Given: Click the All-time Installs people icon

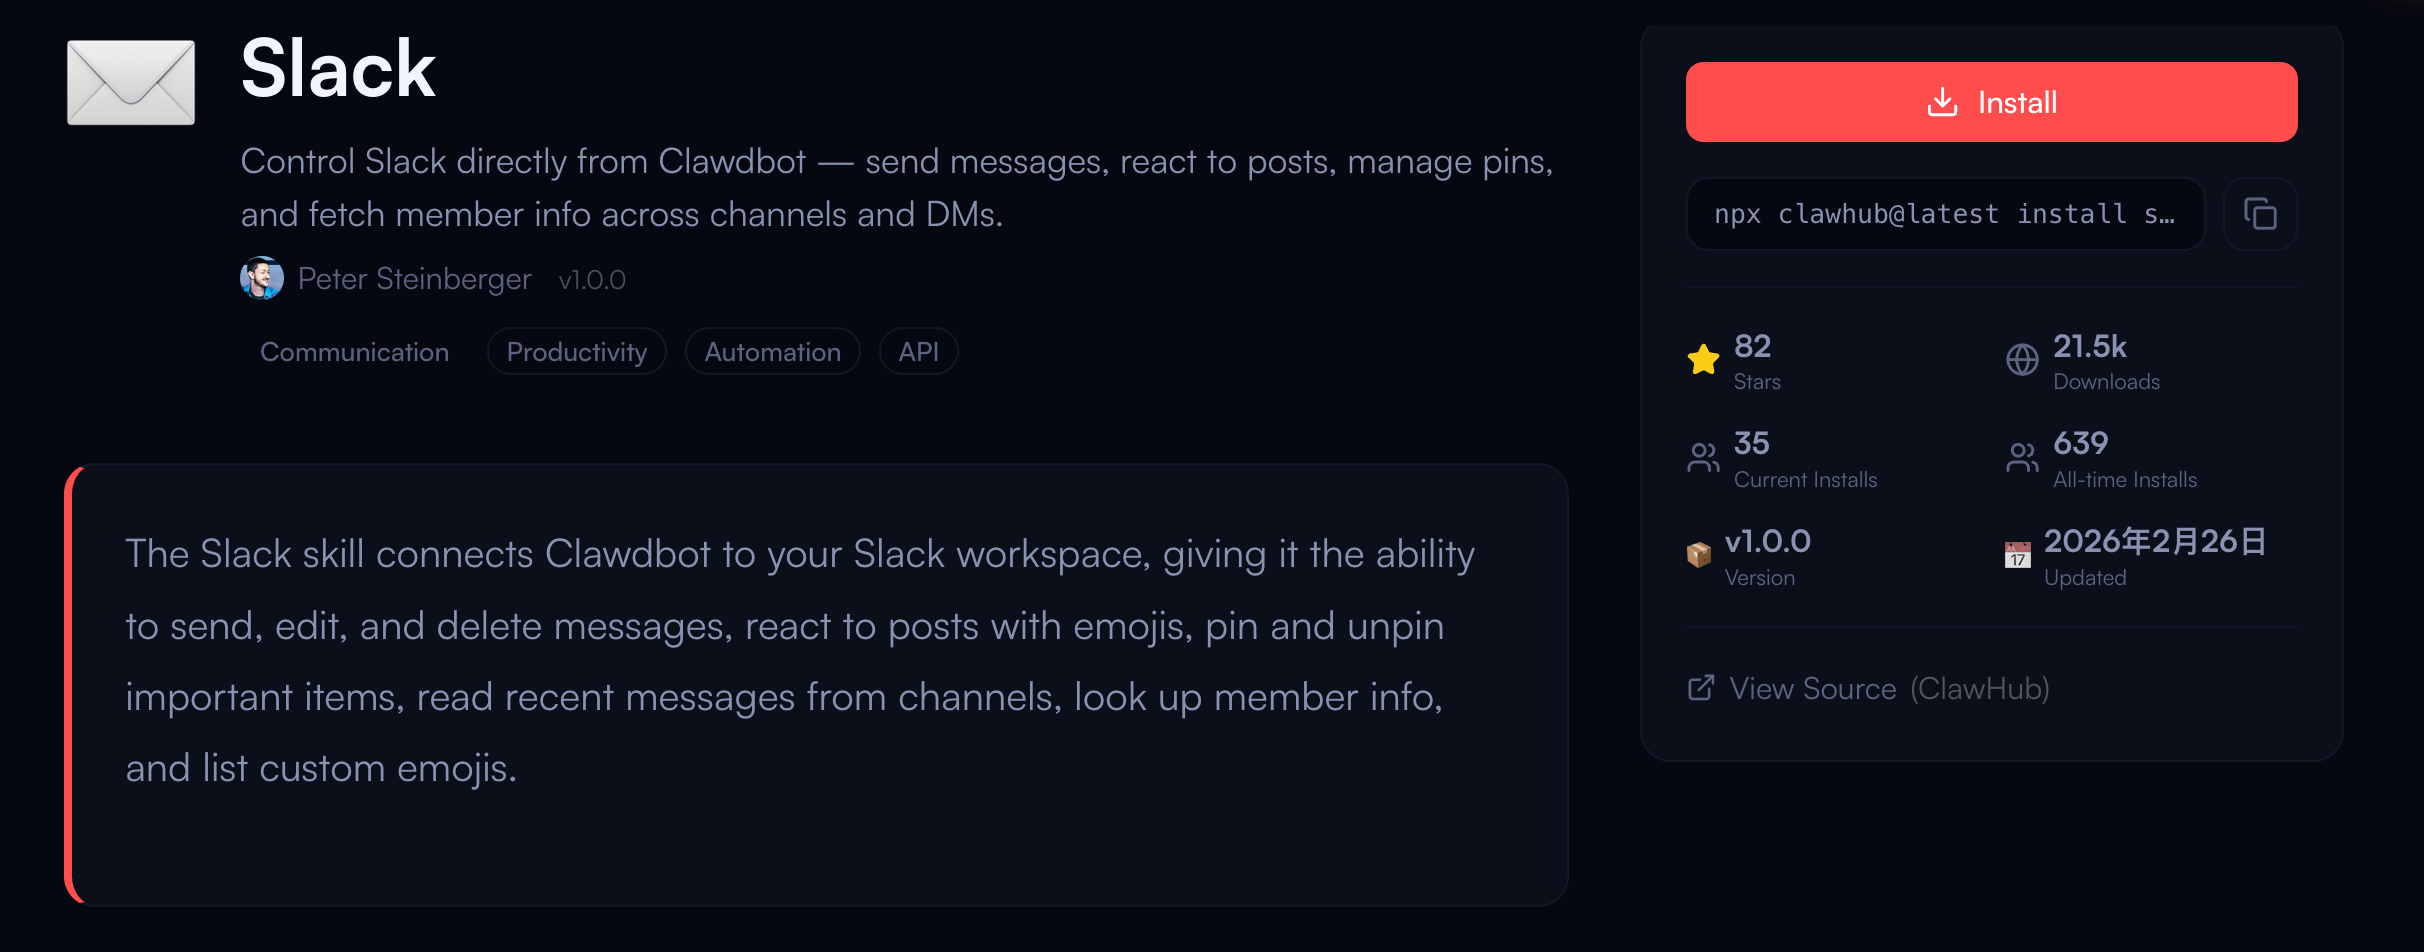Looking at the screenshot, I should 2022,458.
